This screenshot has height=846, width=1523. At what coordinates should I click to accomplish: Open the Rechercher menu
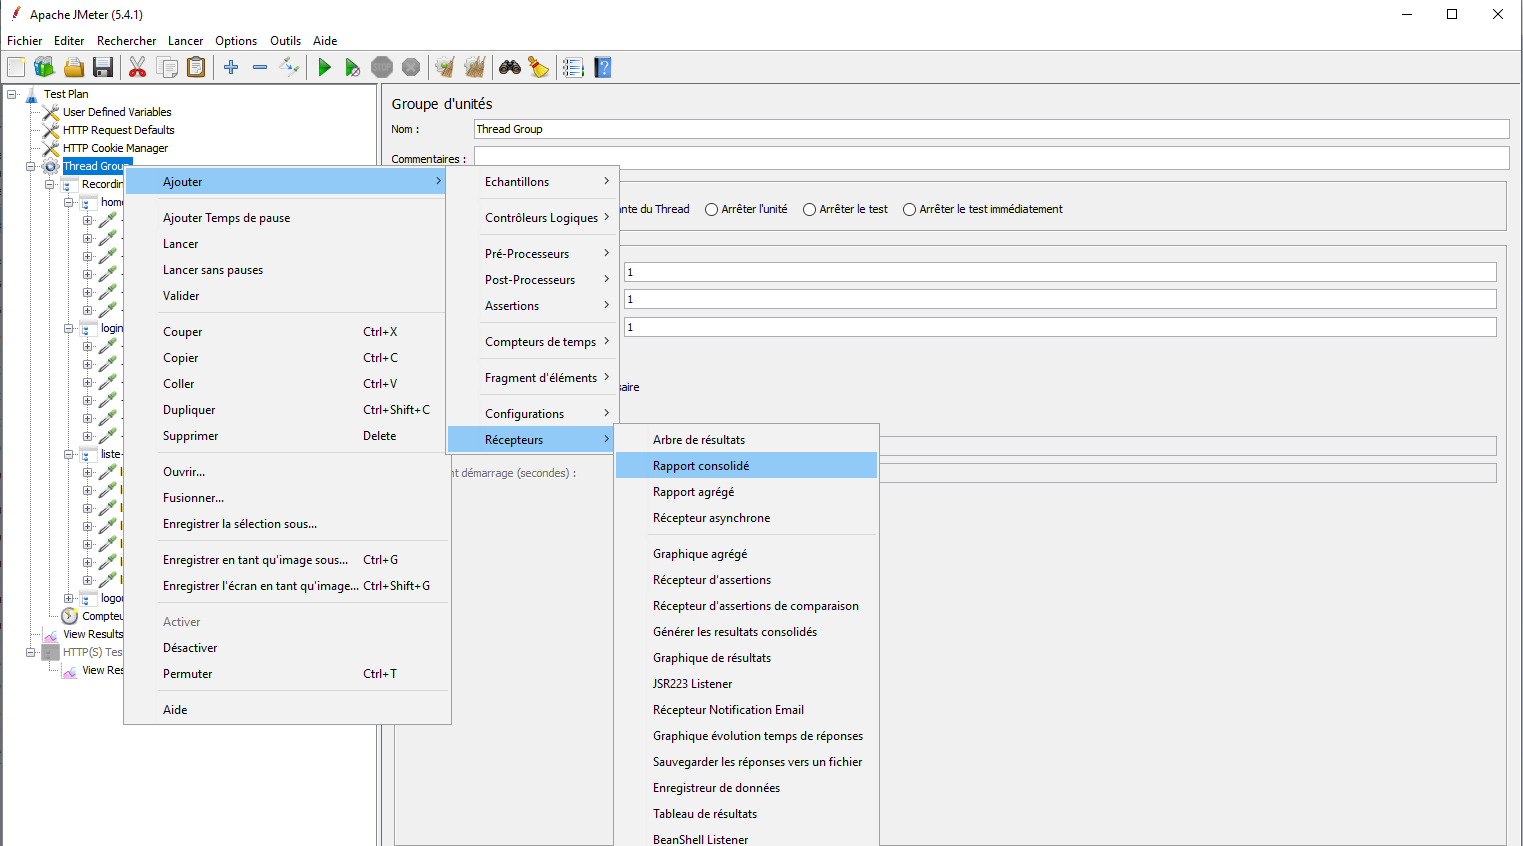coord(126,41)
